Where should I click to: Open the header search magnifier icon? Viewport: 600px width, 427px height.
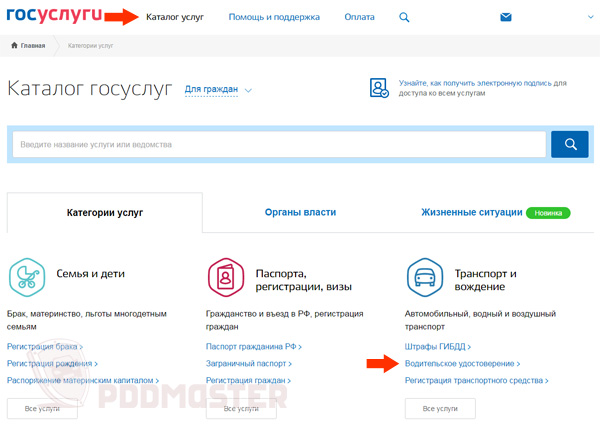(x=404, y=17)
